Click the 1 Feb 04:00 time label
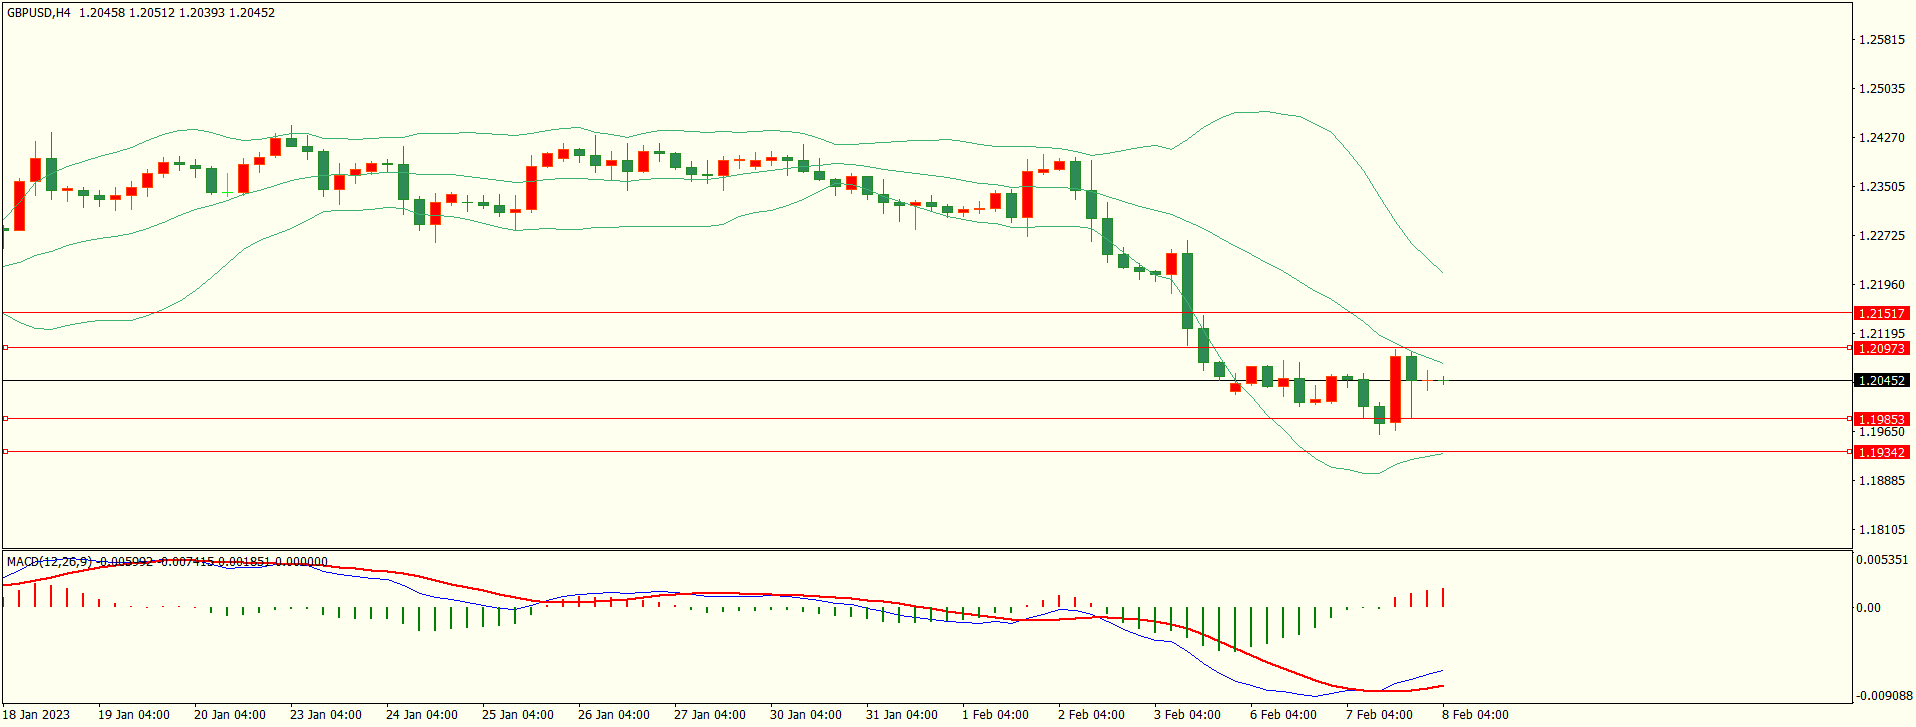This screenshot has width=1916, height=727. click(x=995, y=714)
